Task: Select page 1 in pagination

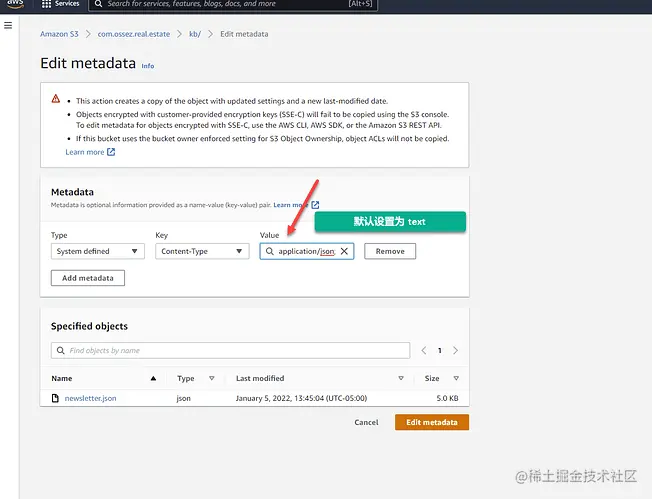Action: 440,351
